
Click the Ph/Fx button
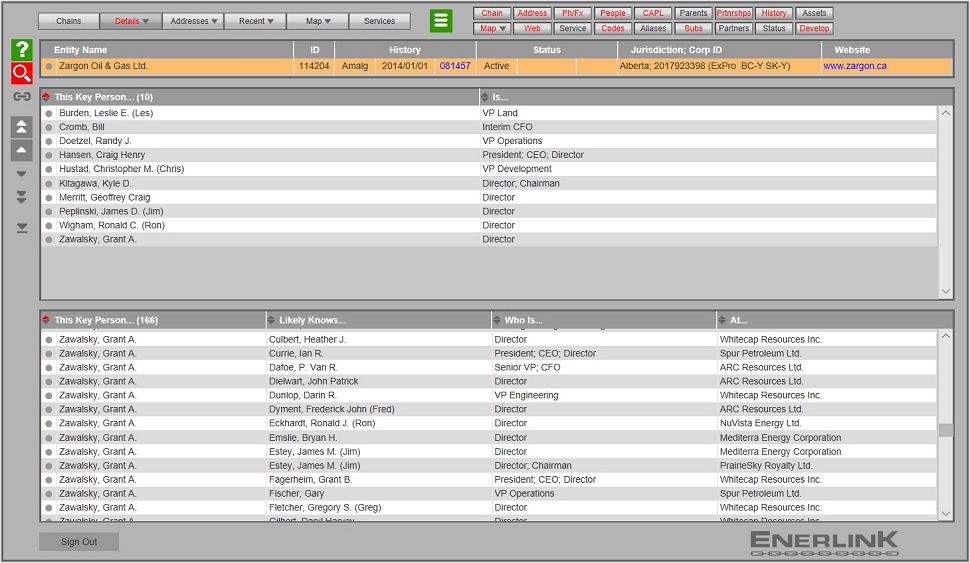(572, 13)
